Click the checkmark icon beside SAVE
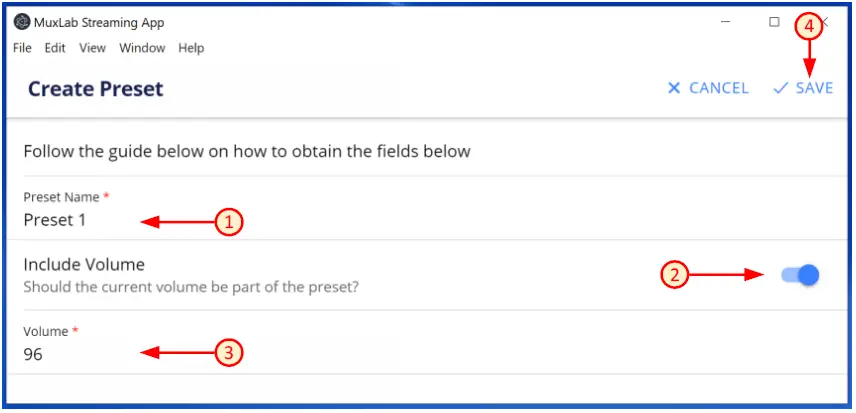This screenshot has height=413, width=856. click(781, 88)
